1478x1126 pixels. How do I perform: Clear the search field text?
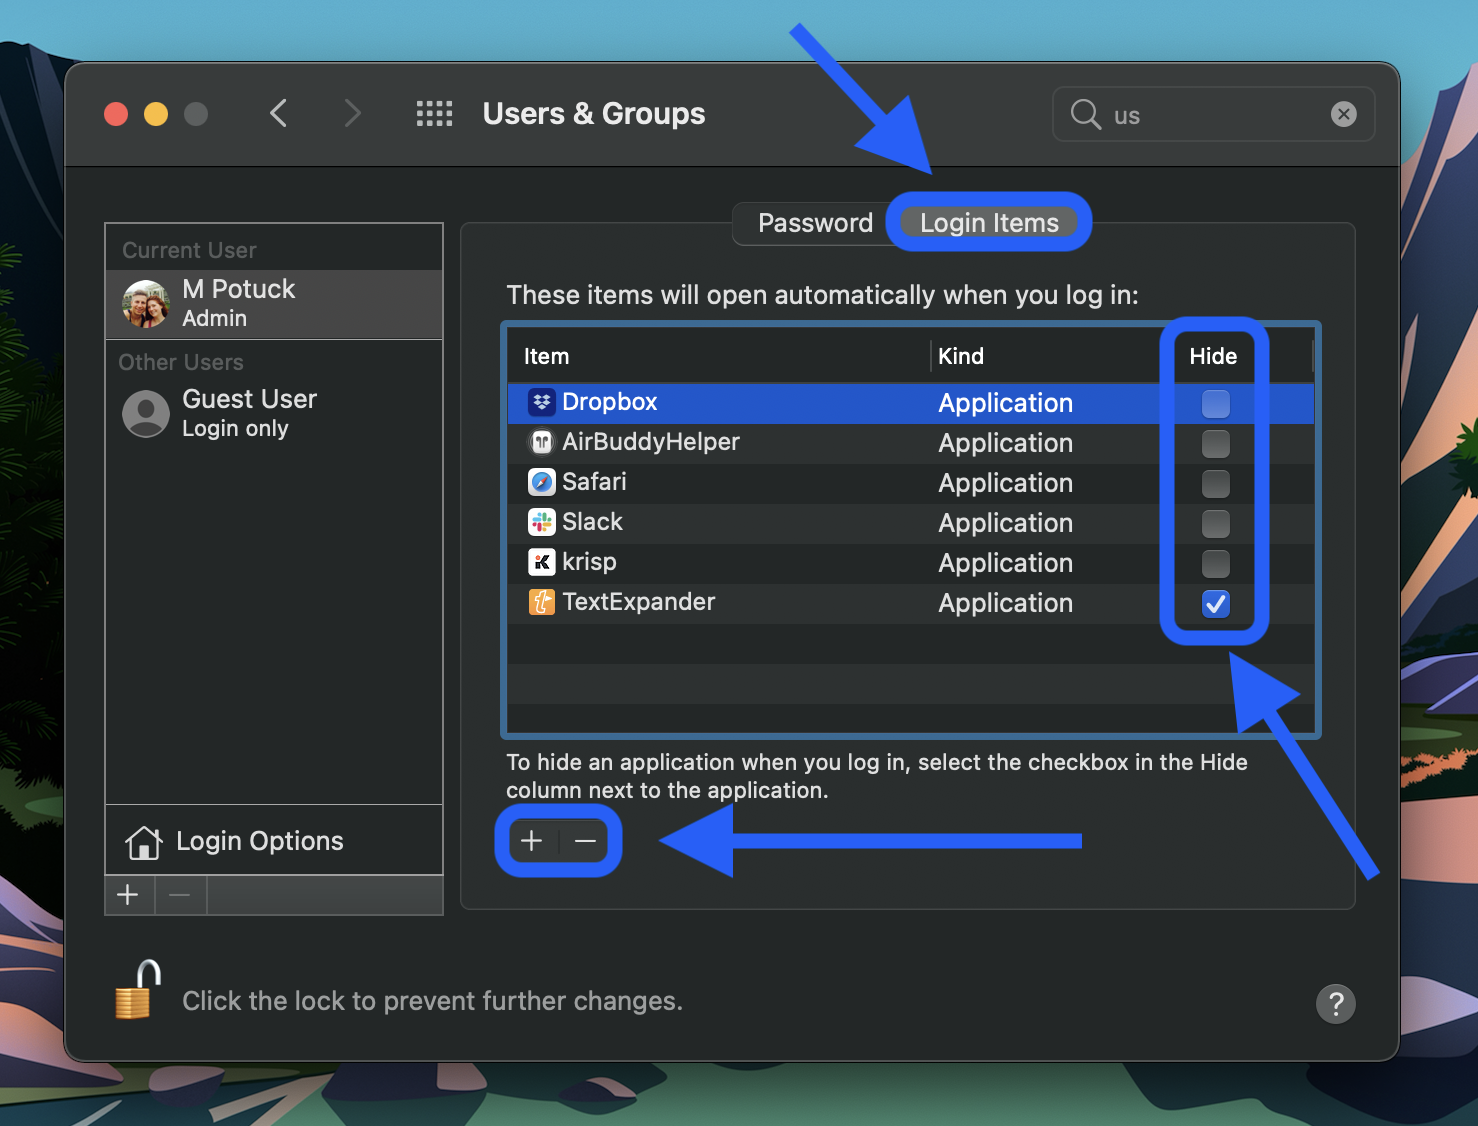tap(1343, 114)
